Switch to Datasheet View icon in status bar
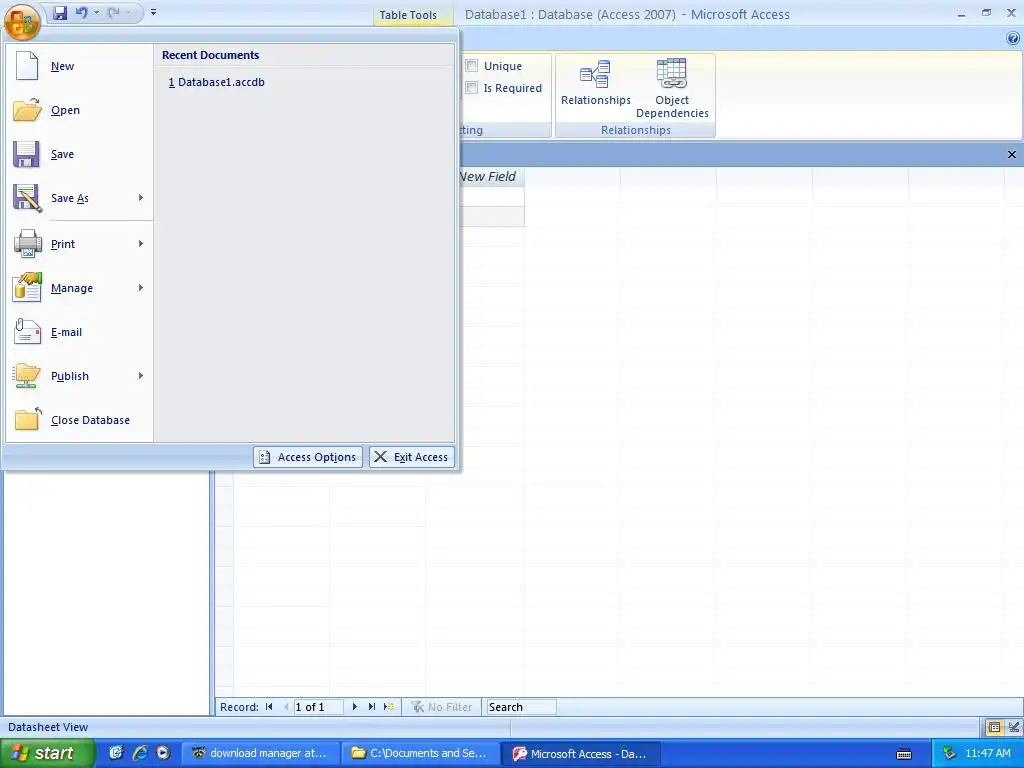This screenshot has width=1024, height=768. 994,727
